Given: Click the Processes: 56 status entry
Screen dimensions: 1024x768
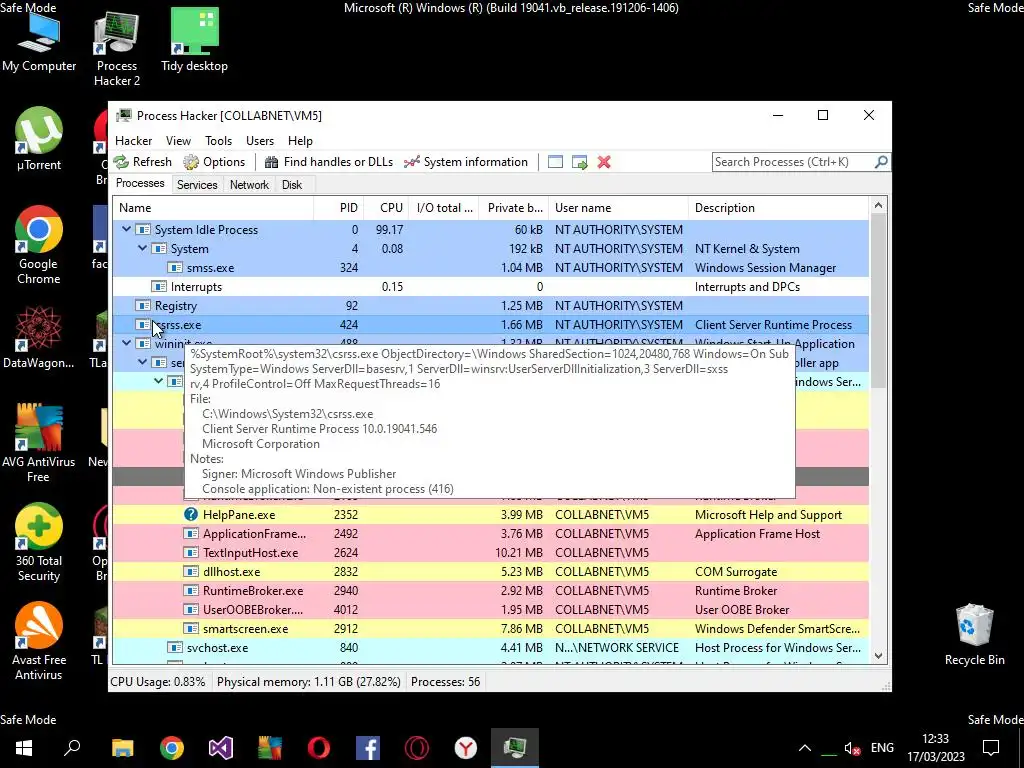Looking at the screenshot, I should coord(445,682).
